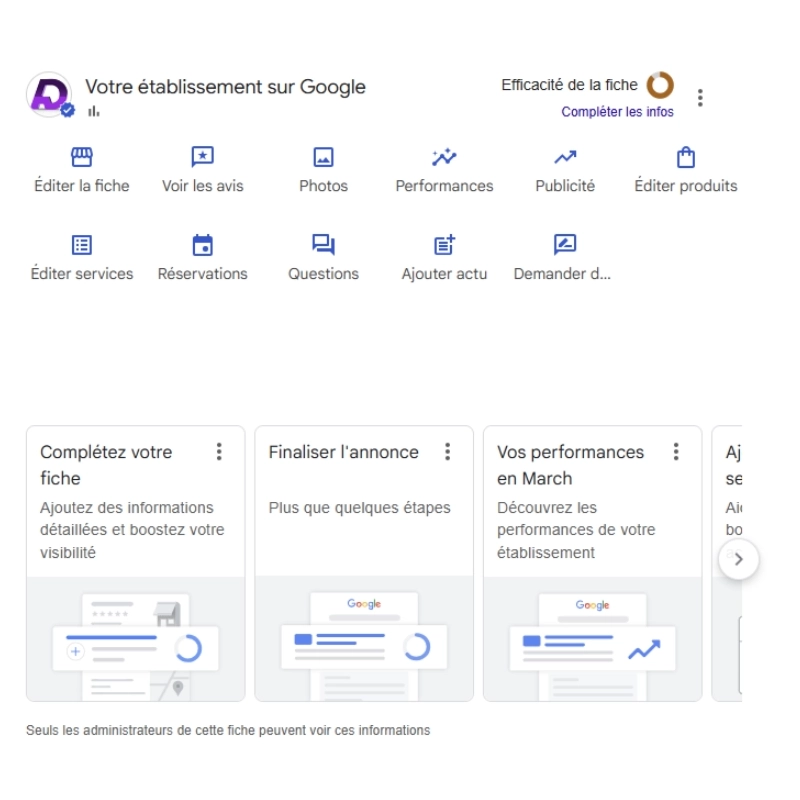Screen dimensions: 800x800
Task: Click Vos performances card illustration
Action: (593, 639)
